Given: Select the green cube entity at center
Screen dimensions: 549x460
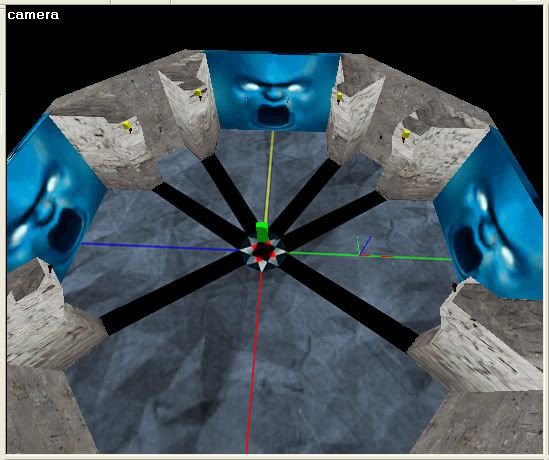Looking at the screenshot, I should [261, 231].
